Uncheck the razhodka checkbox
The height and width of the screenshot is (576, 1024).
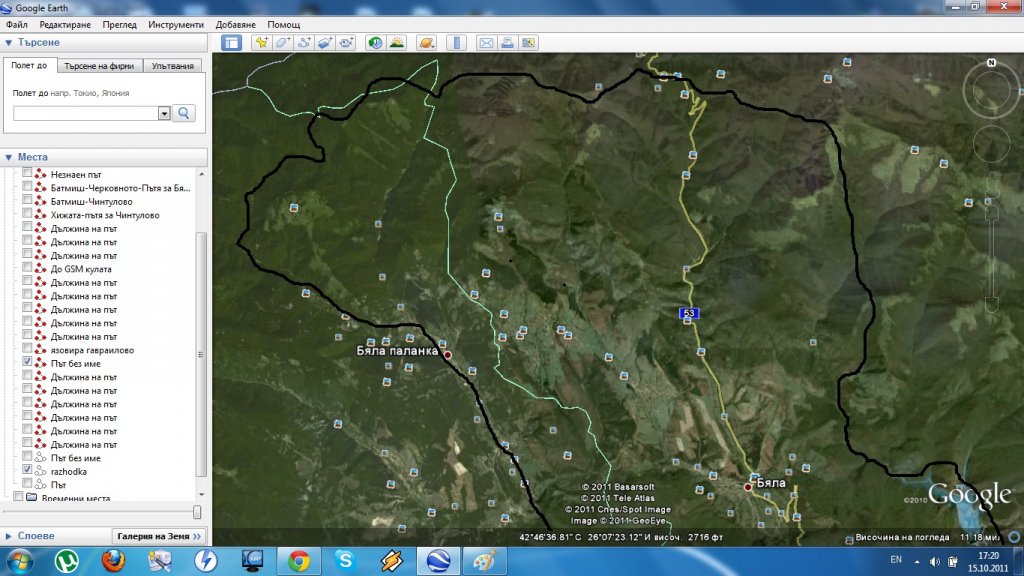(x=27, y=470)
